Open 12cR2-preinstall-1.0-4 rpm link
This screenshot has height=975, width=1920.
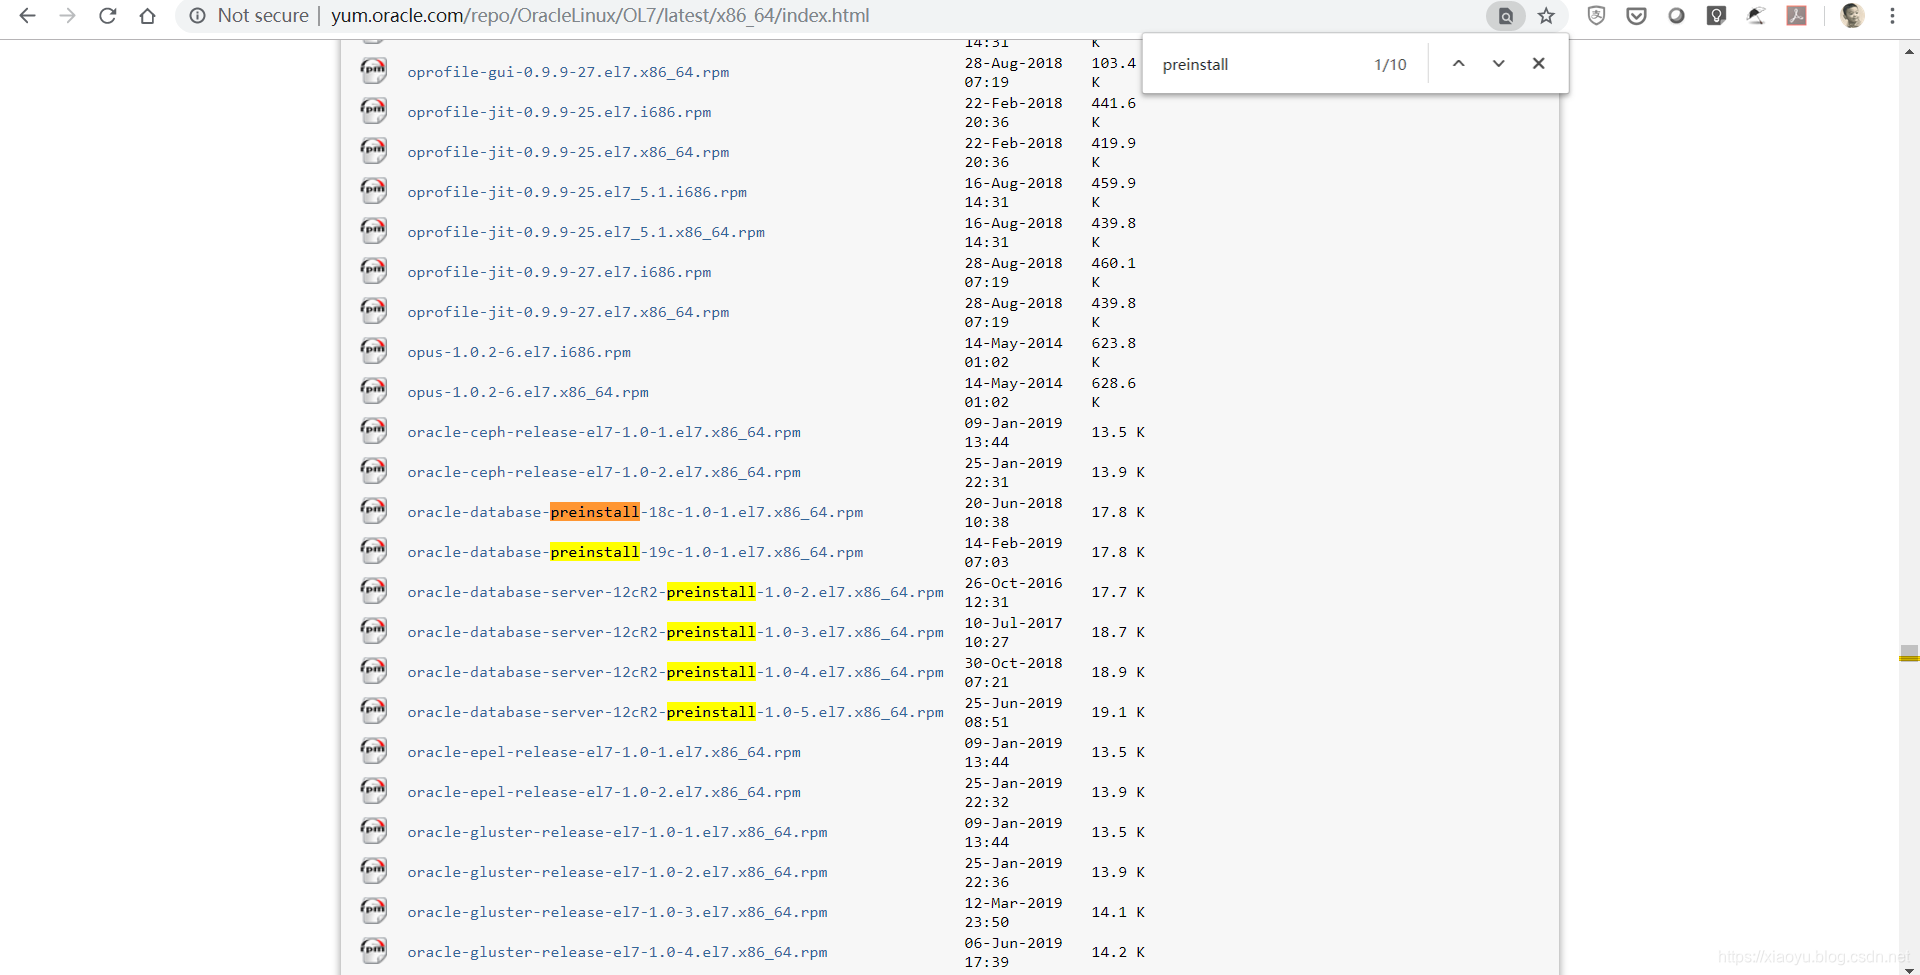pos(675,672)
